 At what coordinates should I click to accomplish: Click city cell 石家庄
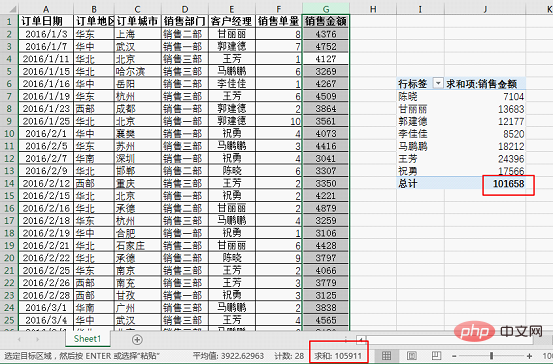click(138, 245)
